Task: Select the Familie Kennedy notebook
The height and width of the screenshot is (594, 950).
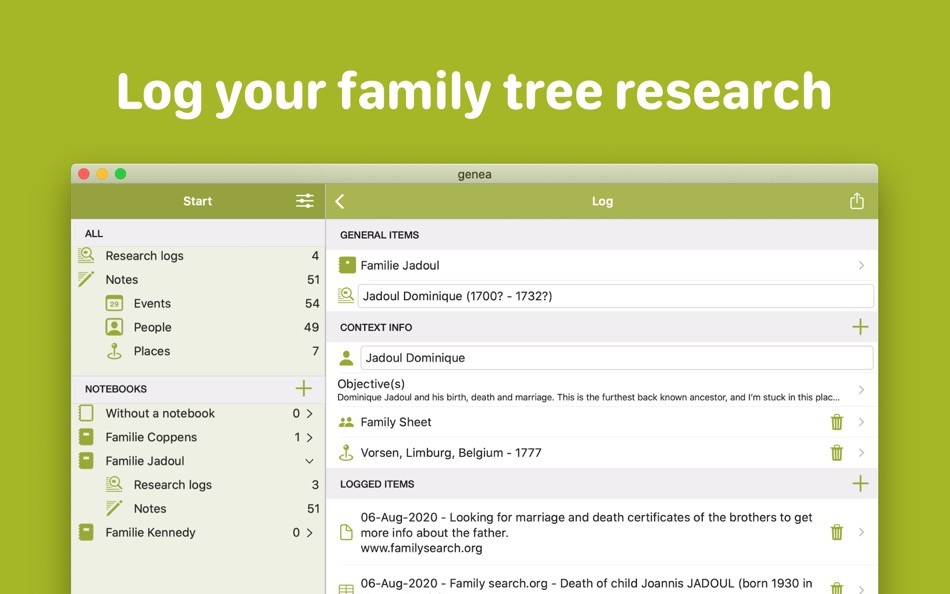Action: click(198, 533)
